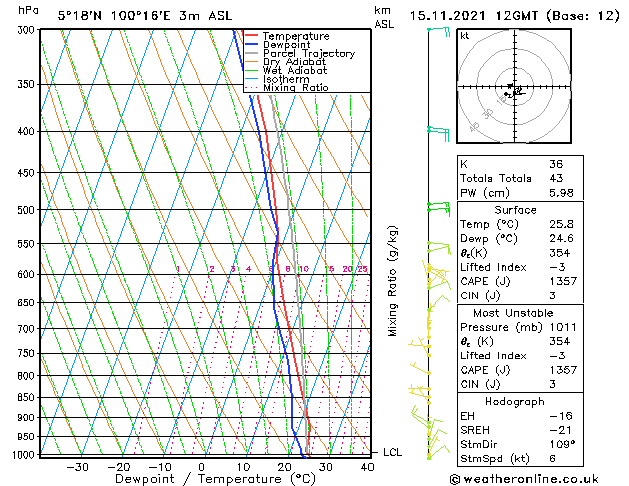Click the hodograph center trace
This screenshot has width=629, height=486.
pyautogui.click(x=514, y=91)
